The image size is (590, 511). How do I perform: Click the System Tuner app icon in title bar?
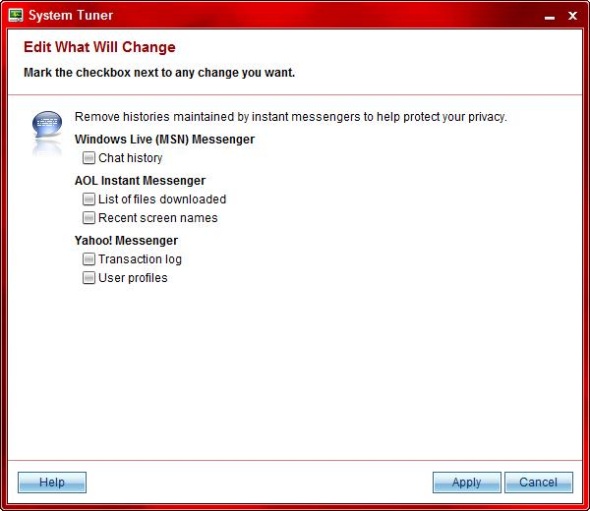click(15, 15)
